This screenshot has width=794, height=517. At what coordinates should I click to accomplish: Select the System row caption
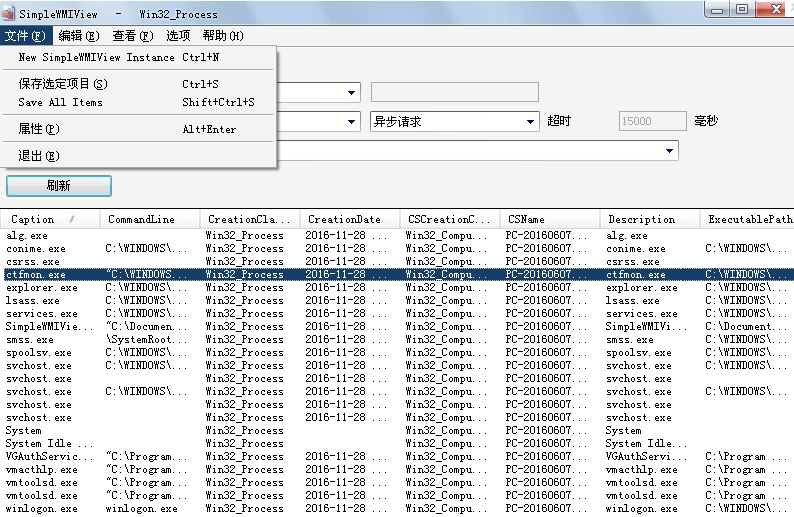point(23,430)
